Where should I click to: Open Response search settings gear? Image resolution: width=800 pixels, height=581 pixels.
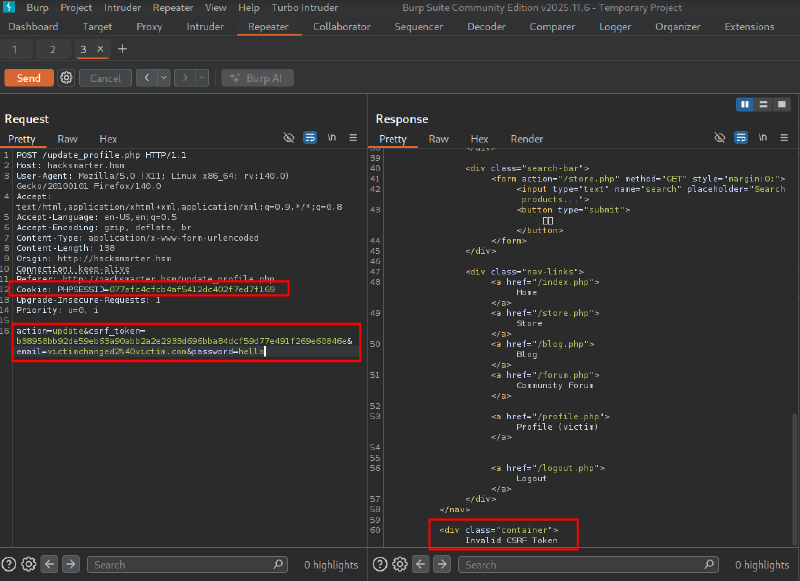[400, 564]
